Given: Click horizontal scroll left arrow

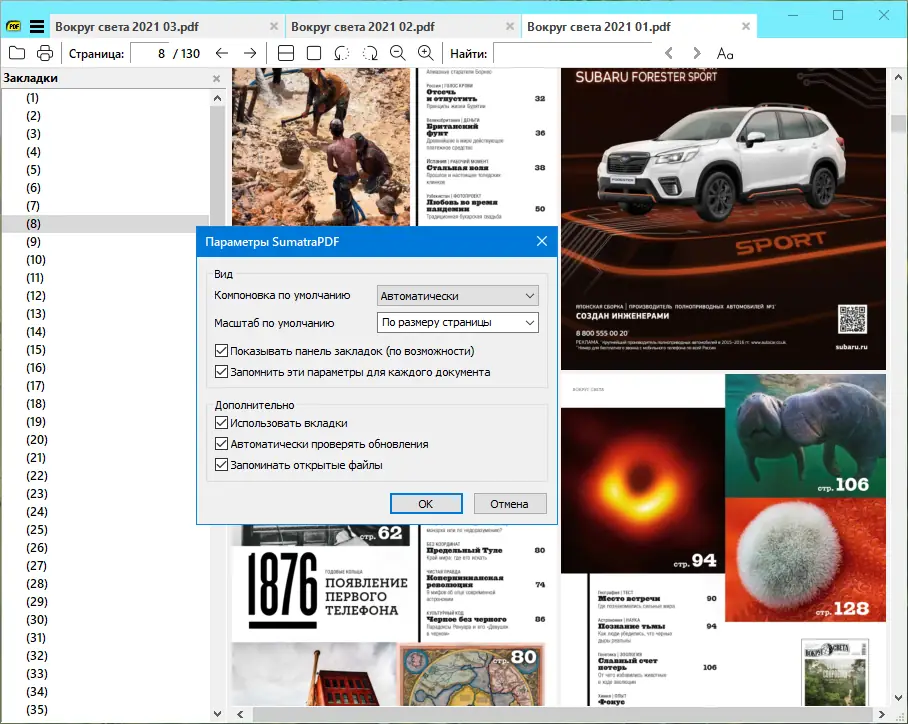Looking at the screenshot, I should (240, 714).
